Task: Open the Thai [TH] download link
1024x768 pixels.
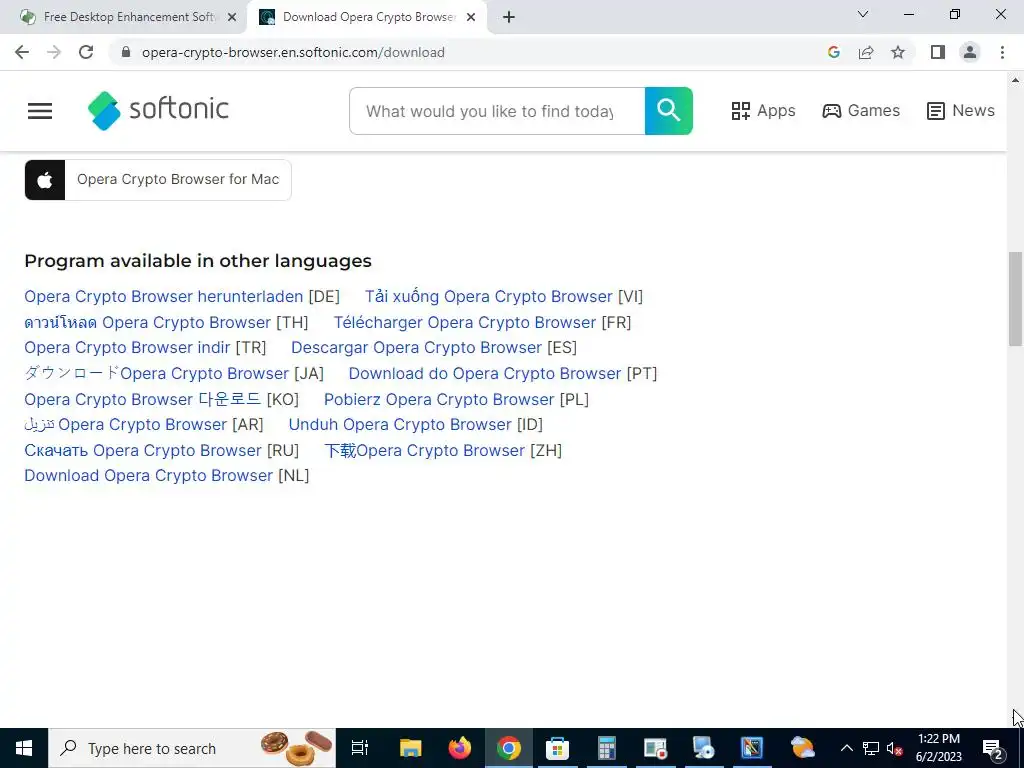Action: coord(148,323)
